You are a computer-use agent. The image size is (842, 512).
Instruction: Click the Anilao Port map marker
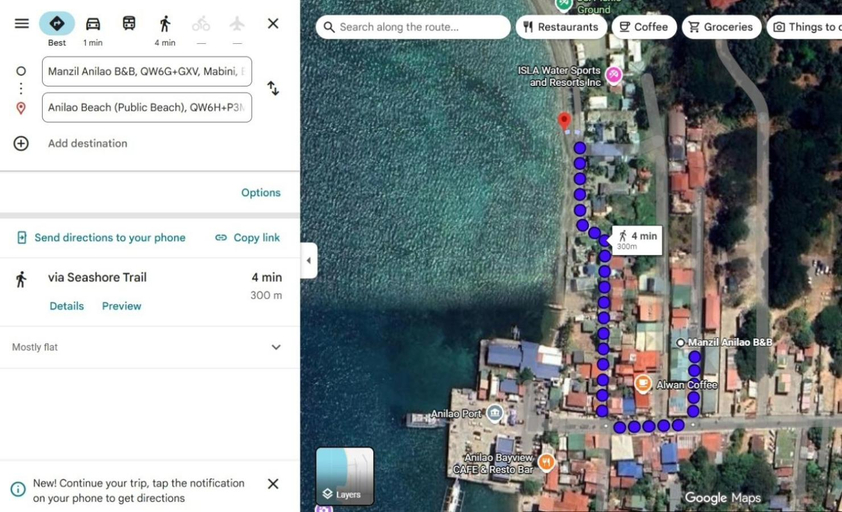coord(495,413)
